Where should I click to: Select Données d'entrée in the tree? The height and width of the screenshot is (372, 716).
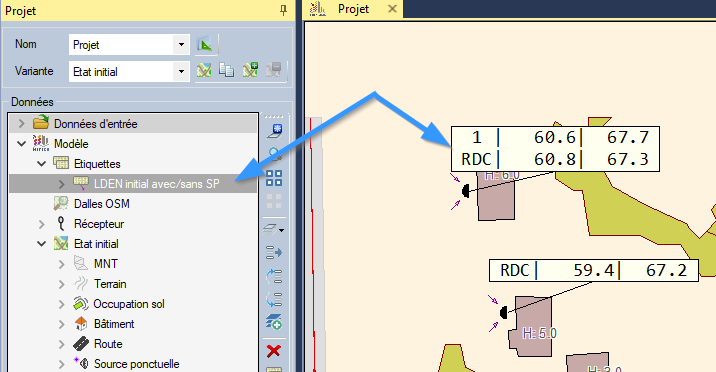pos(95,124)
